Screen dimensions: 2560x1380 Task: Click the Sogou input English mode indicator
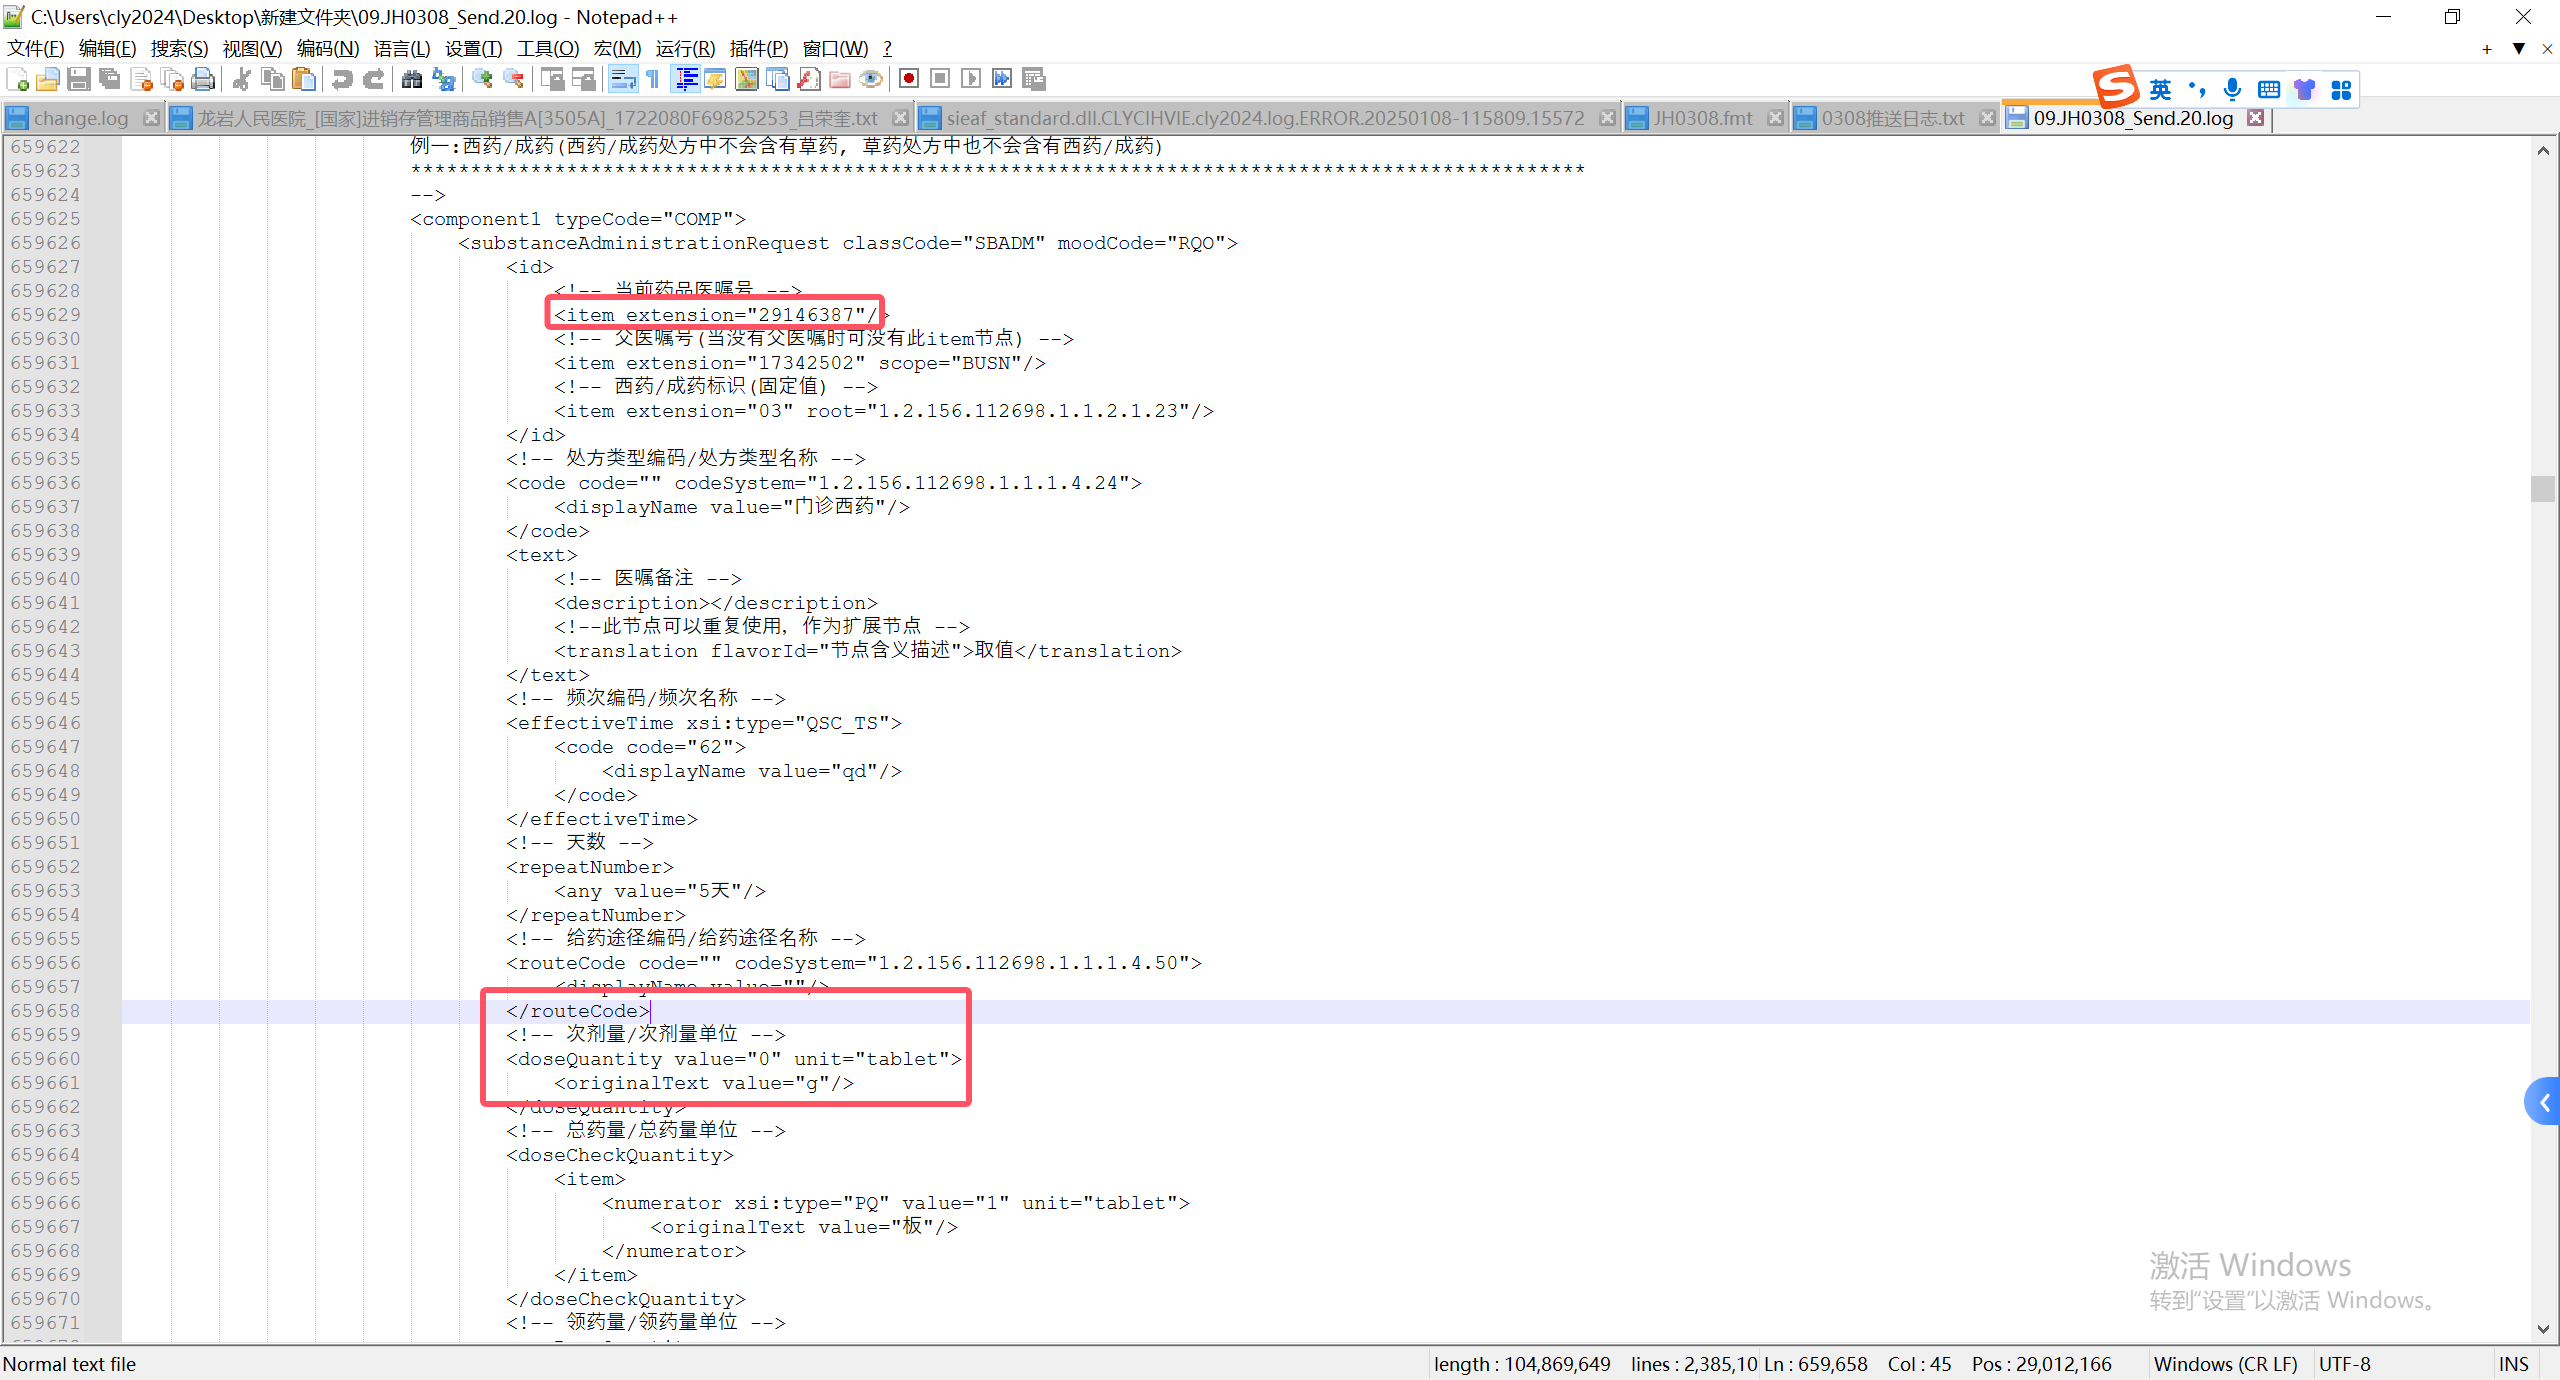(x=2160, y=90)
